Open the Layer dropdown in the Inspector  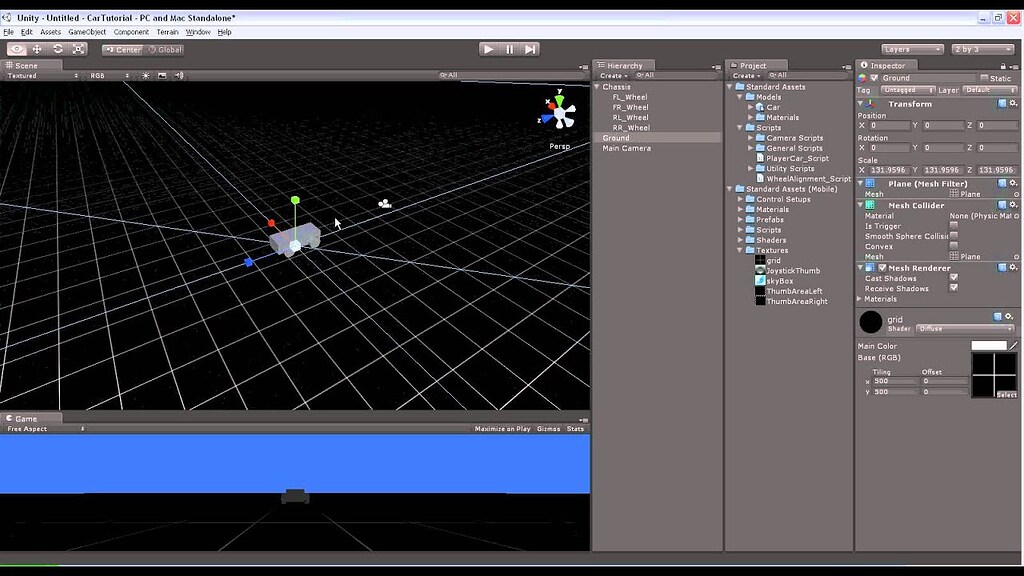990,90
